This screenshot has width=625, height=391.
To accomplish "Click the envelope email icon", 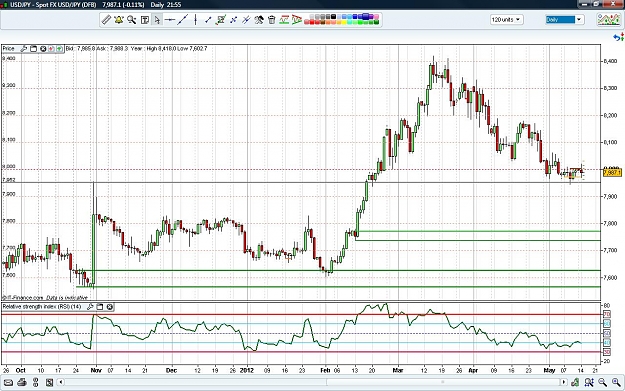I will coord(8,383).
